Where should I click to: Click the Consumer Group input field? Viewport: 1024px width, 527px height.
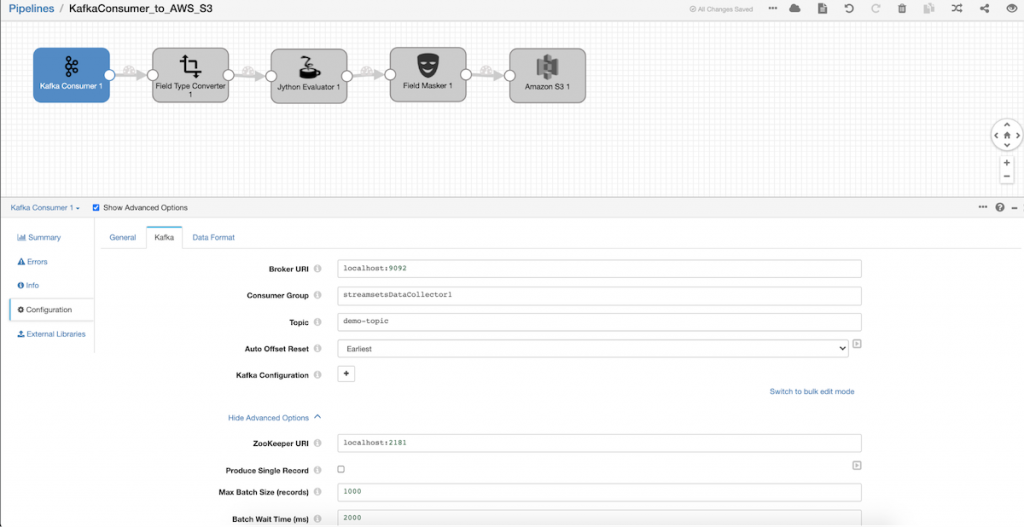click(600, 295)
